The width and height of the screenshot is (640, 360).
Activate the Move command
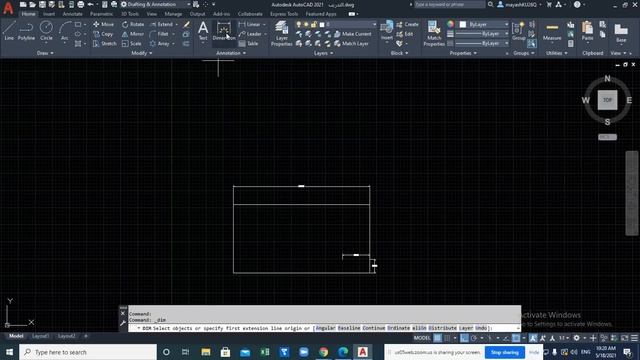coord(103,24)
